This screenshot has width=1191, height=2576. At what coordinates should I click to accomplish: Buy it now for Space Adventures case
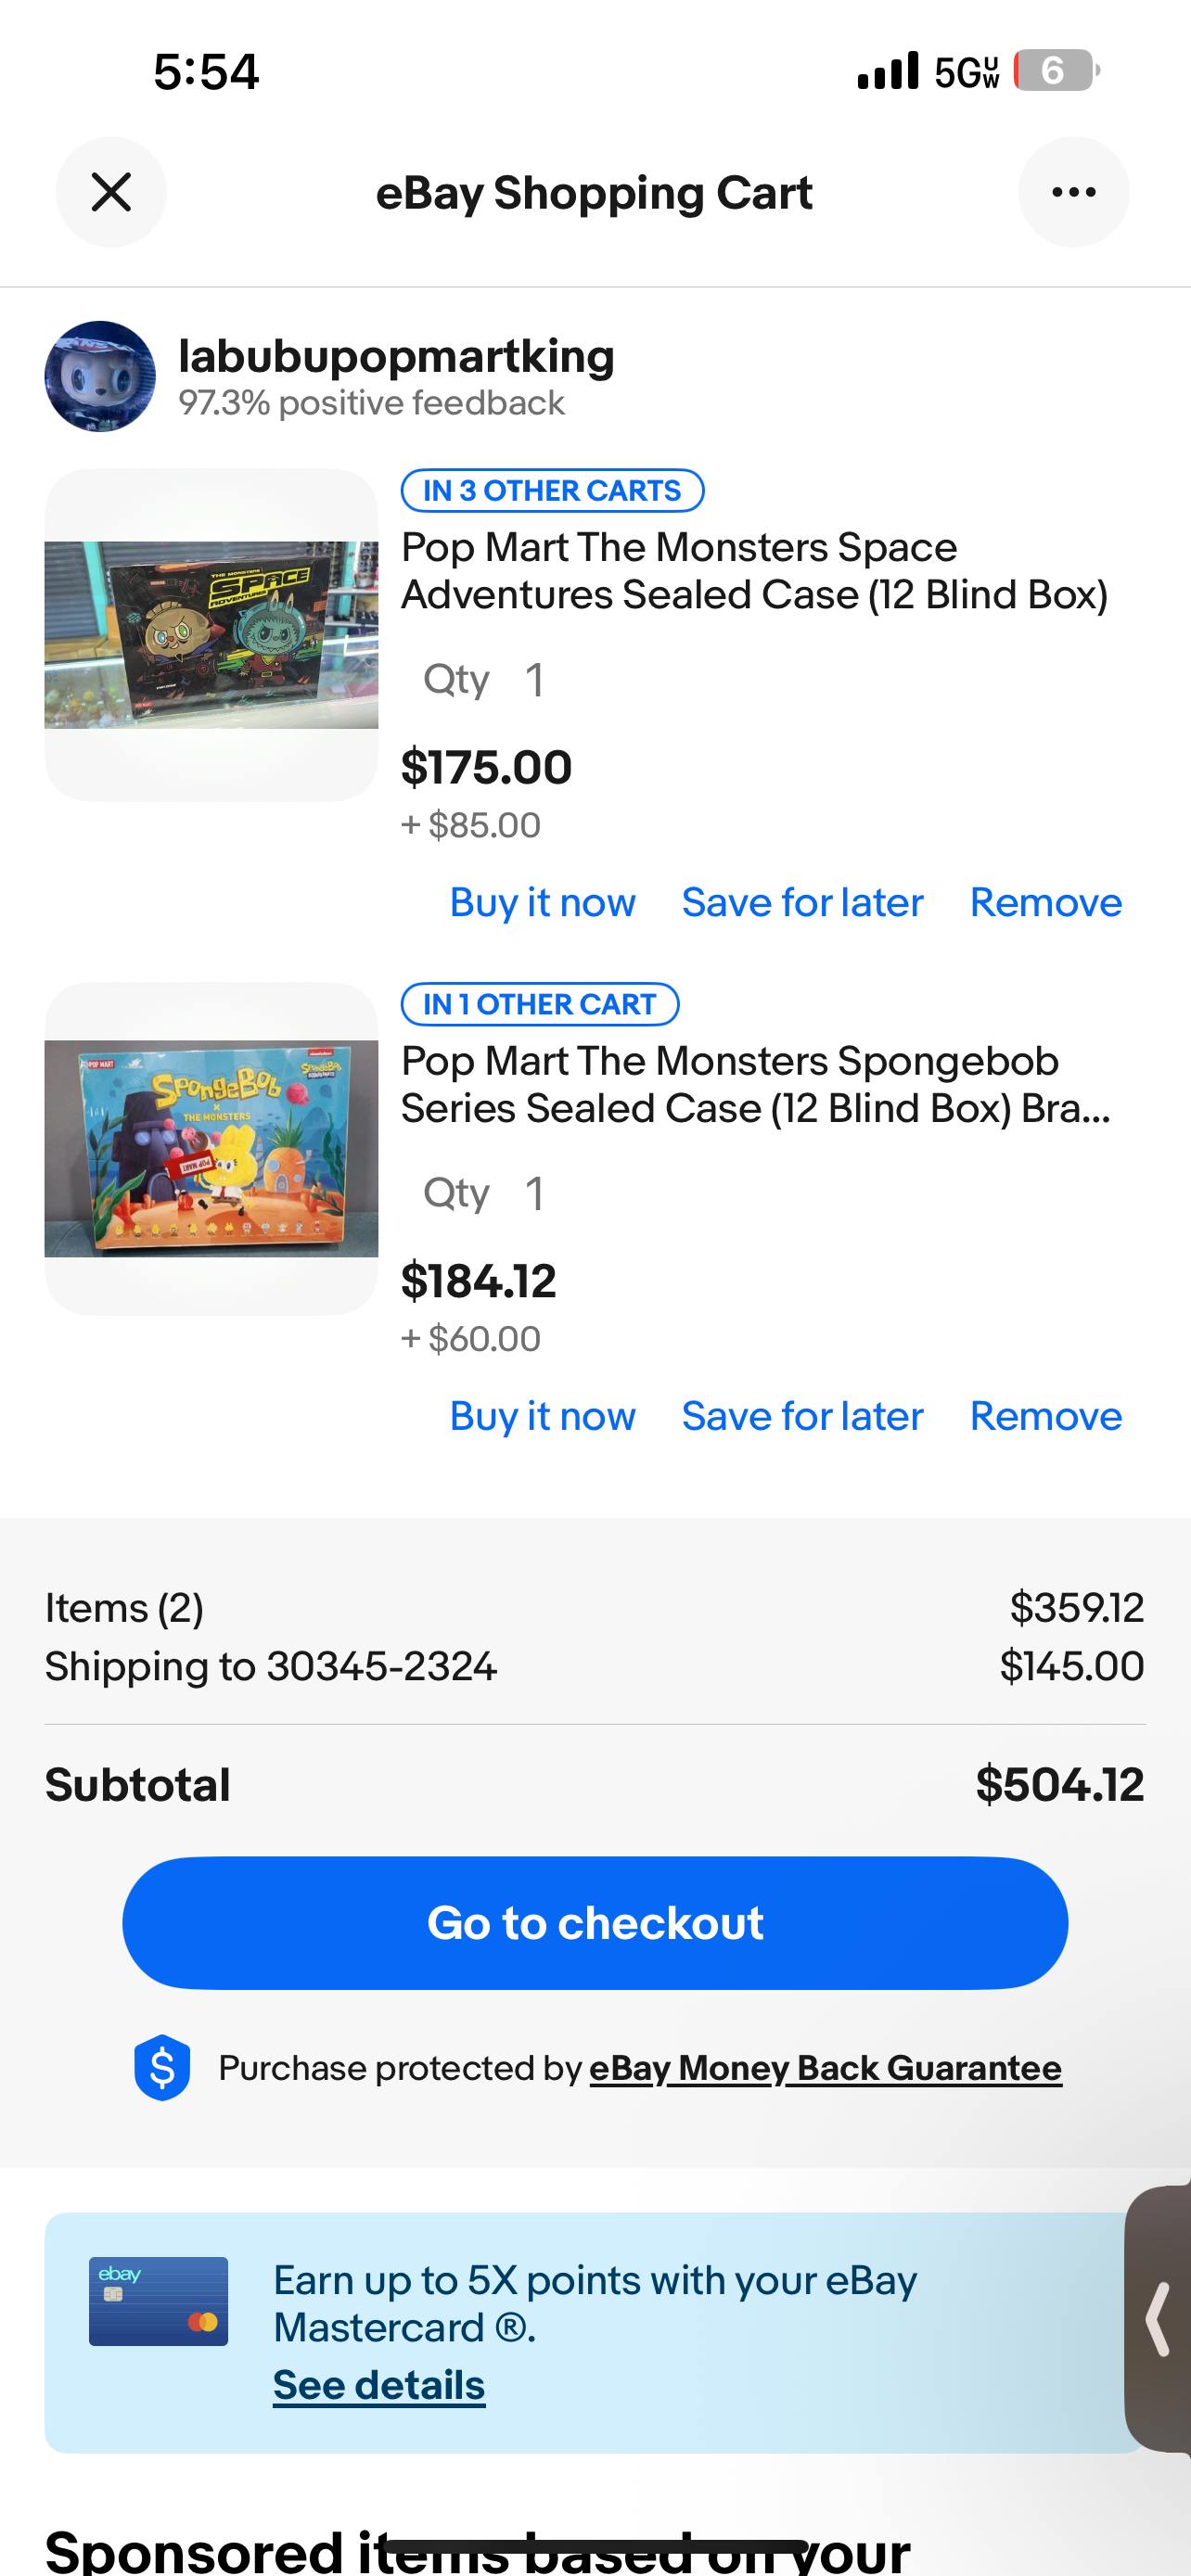(x=542, y=902)
